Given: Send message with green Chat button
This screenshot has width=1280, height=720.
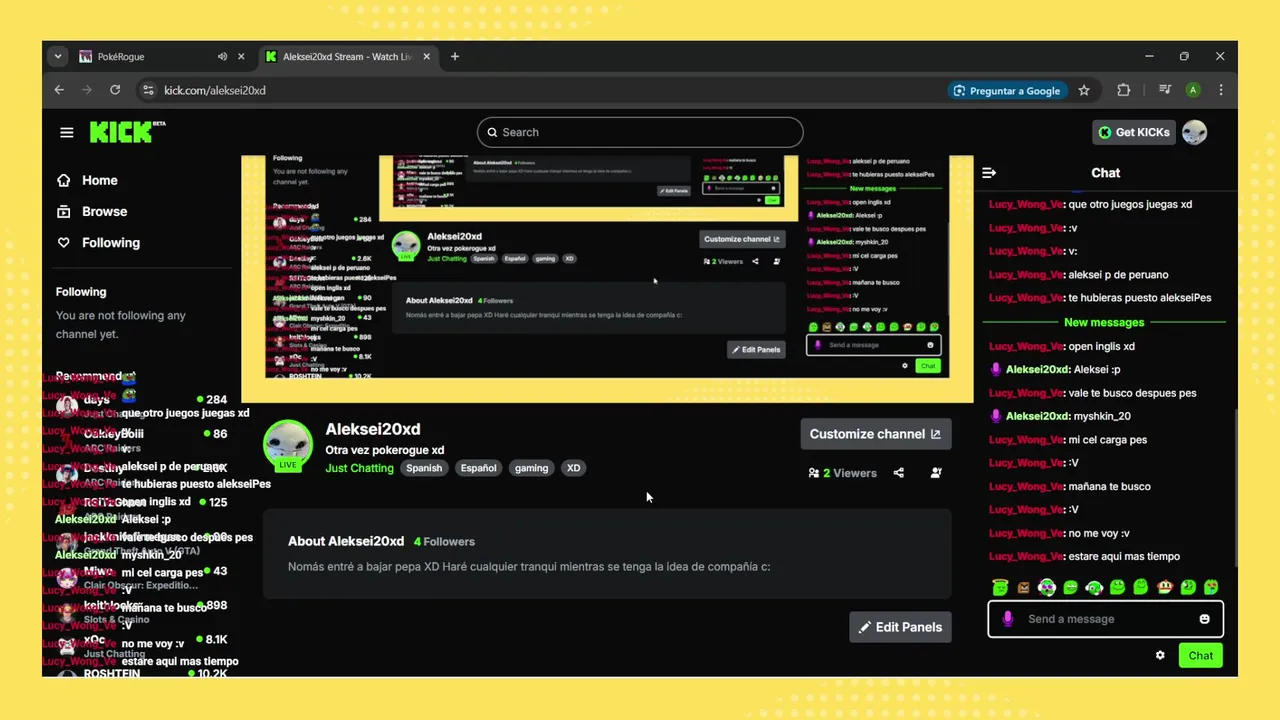Looking at the screenshot, I should coord(1200,656).
